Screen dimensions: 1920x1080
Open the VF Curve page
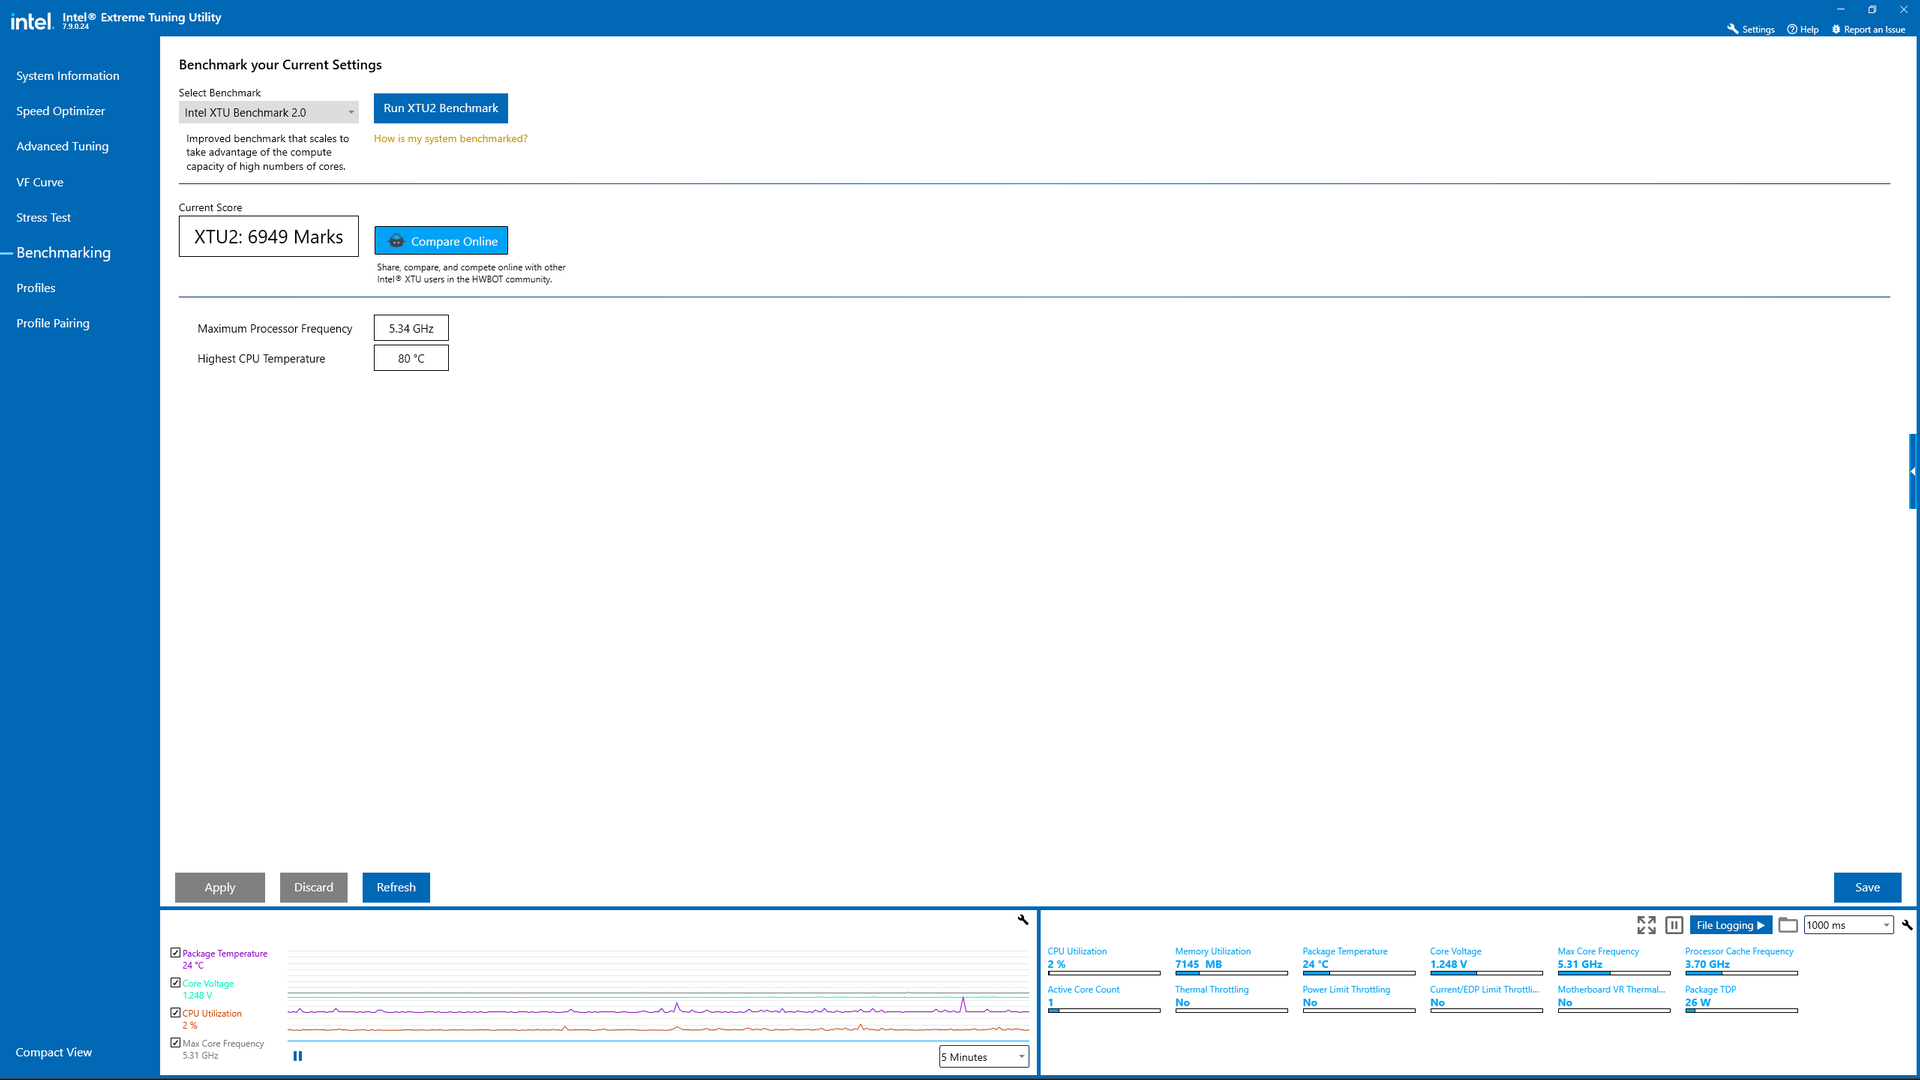[40, 182]
